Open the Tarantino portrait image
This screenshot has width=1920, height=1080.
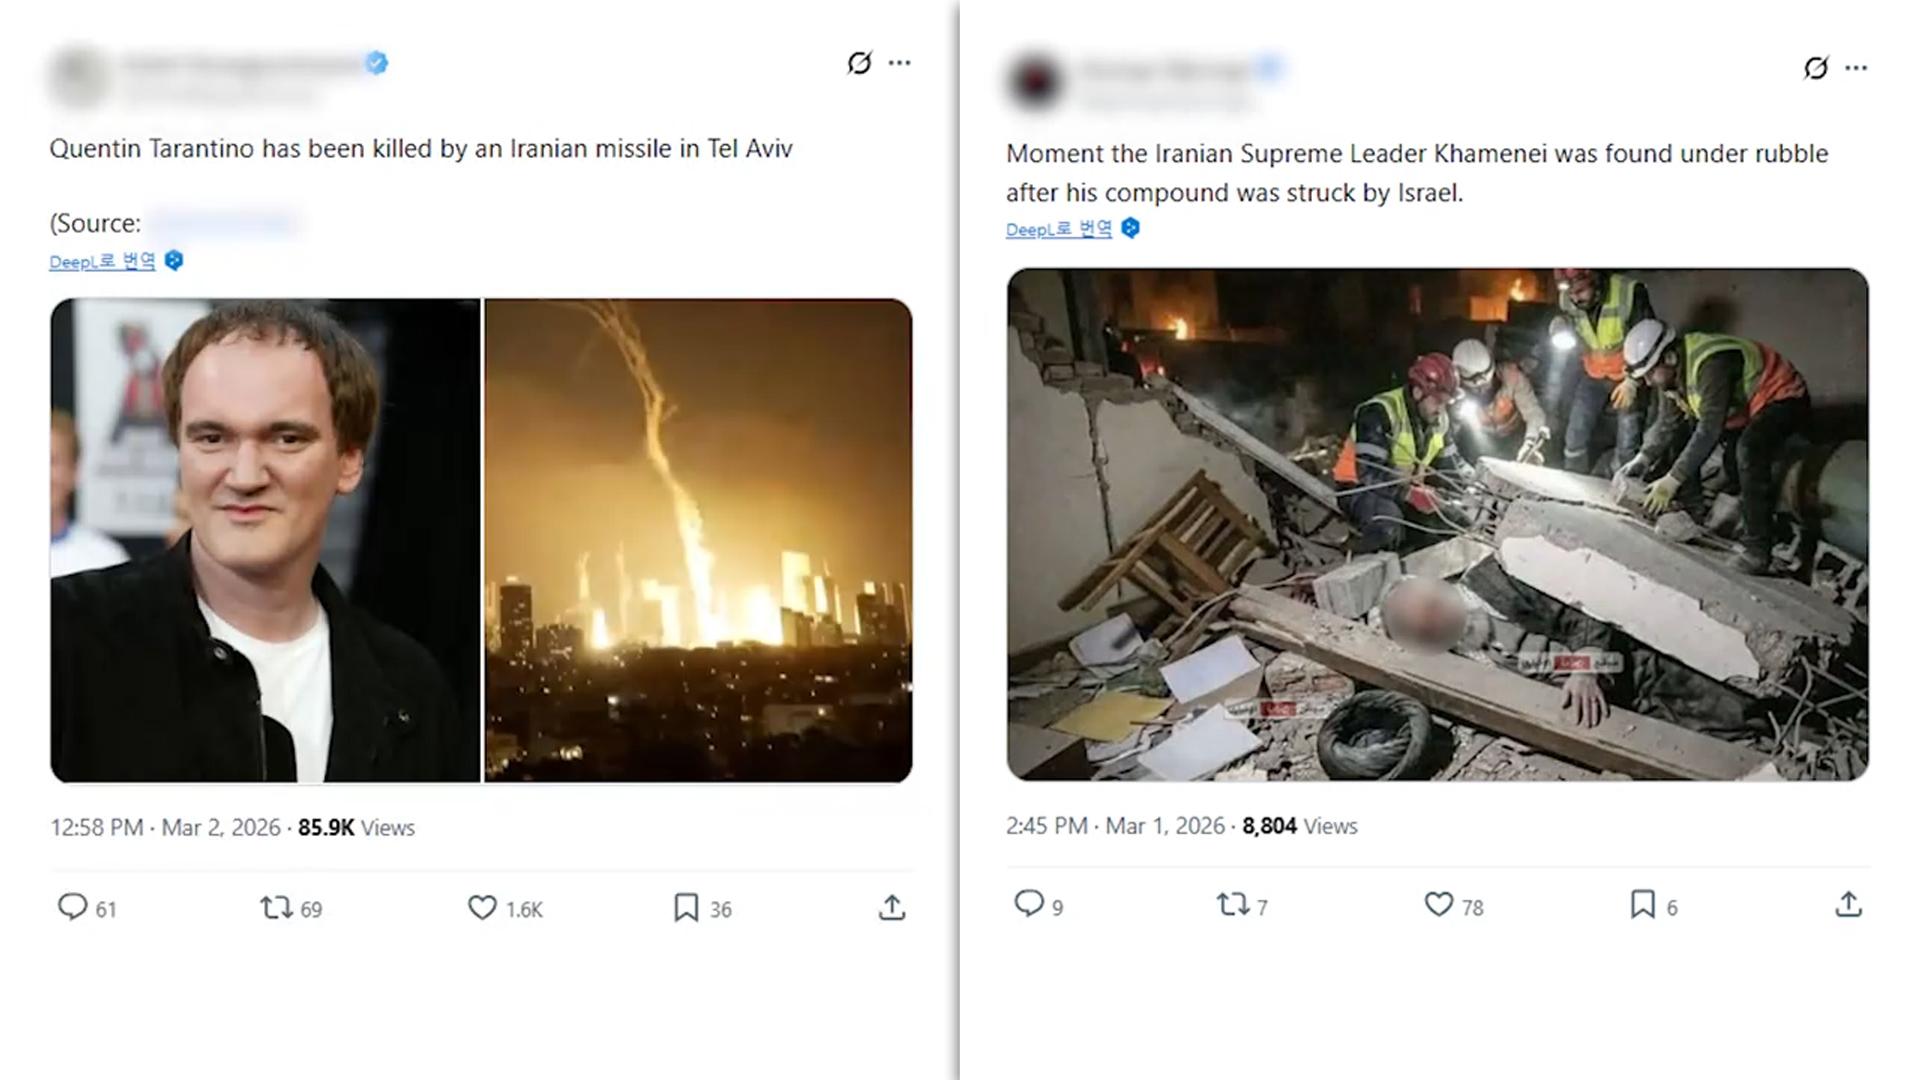265,540
